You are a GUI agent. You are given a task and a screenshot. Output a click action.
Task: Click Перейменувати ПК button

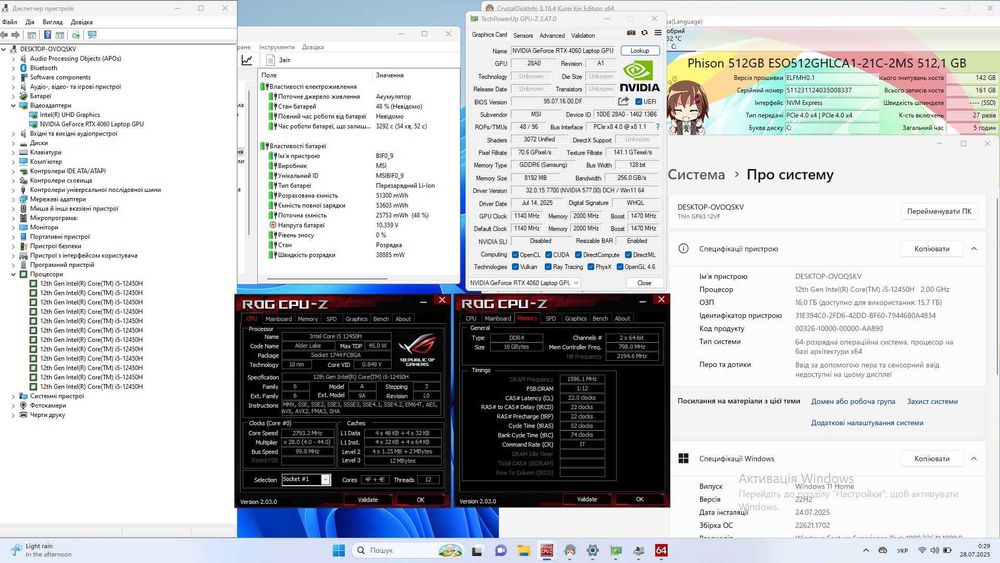click(x=939, y=211)
